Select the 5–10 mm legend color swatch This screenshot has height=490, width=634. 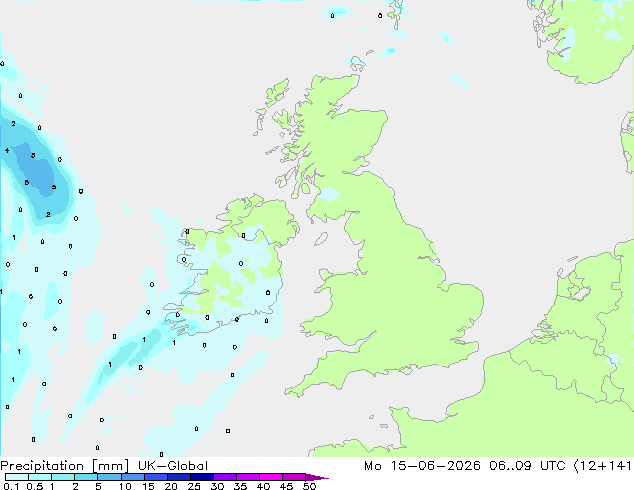tap(109, 477)
